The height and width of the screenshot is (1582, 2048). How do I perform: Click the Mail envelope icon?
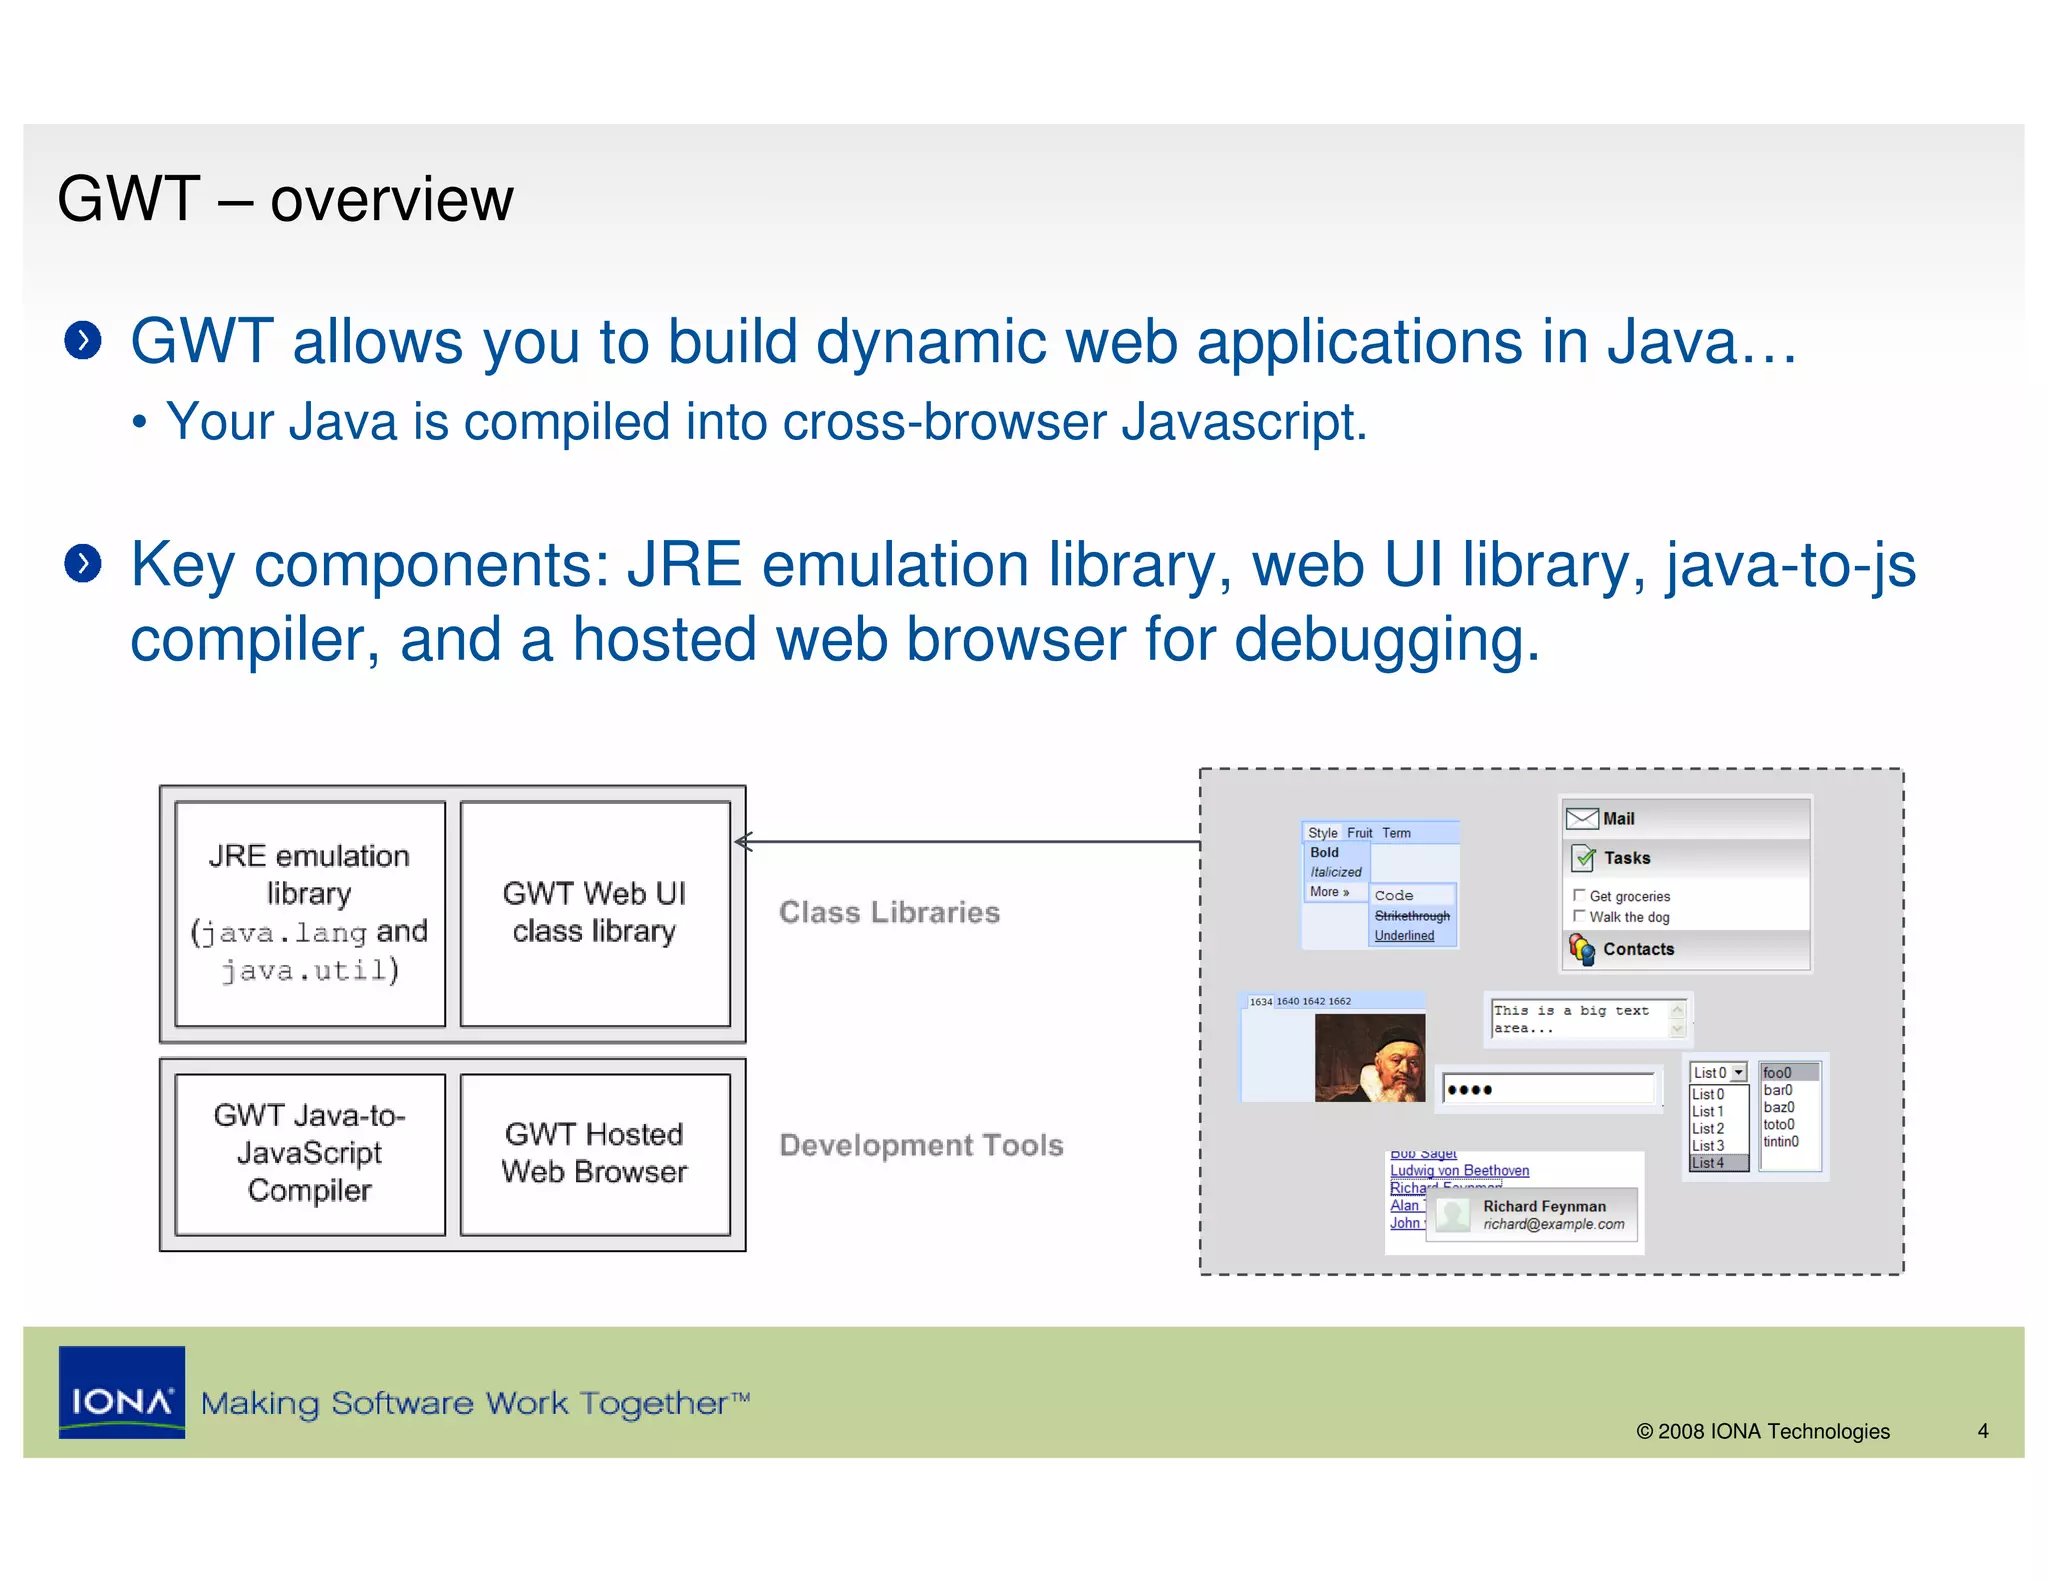click(1581, 819)
